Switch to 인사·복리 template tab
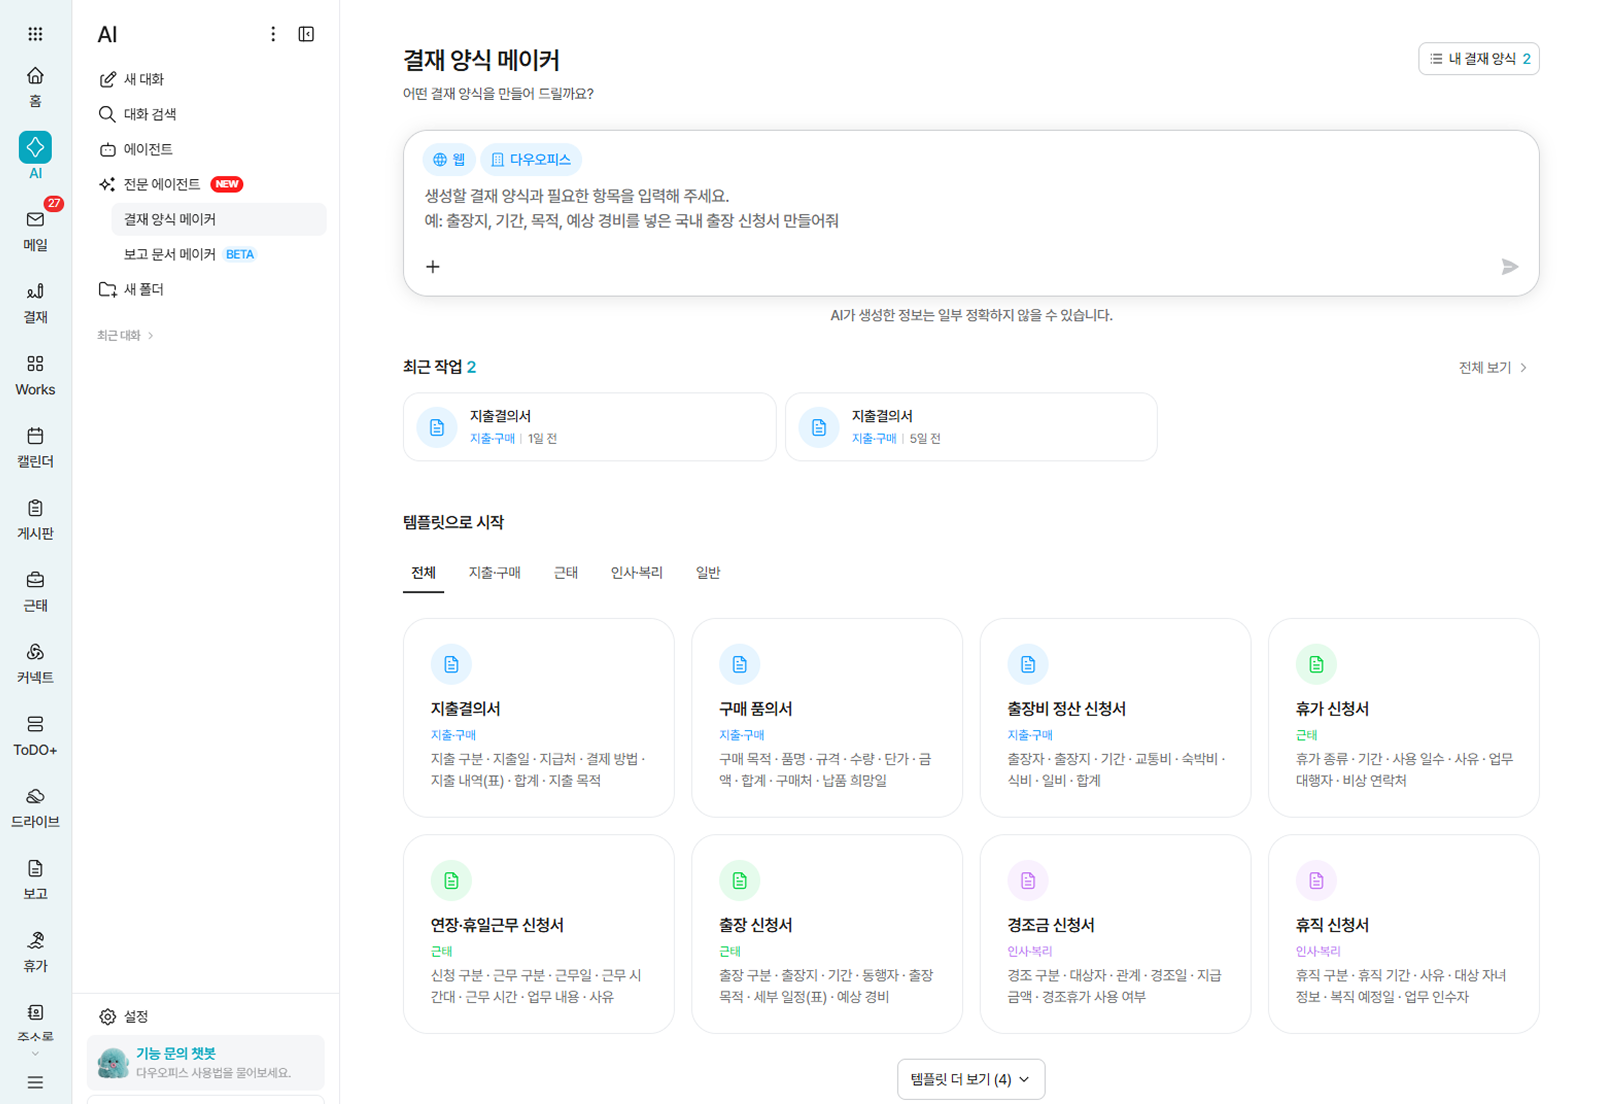 coord(637,572)
